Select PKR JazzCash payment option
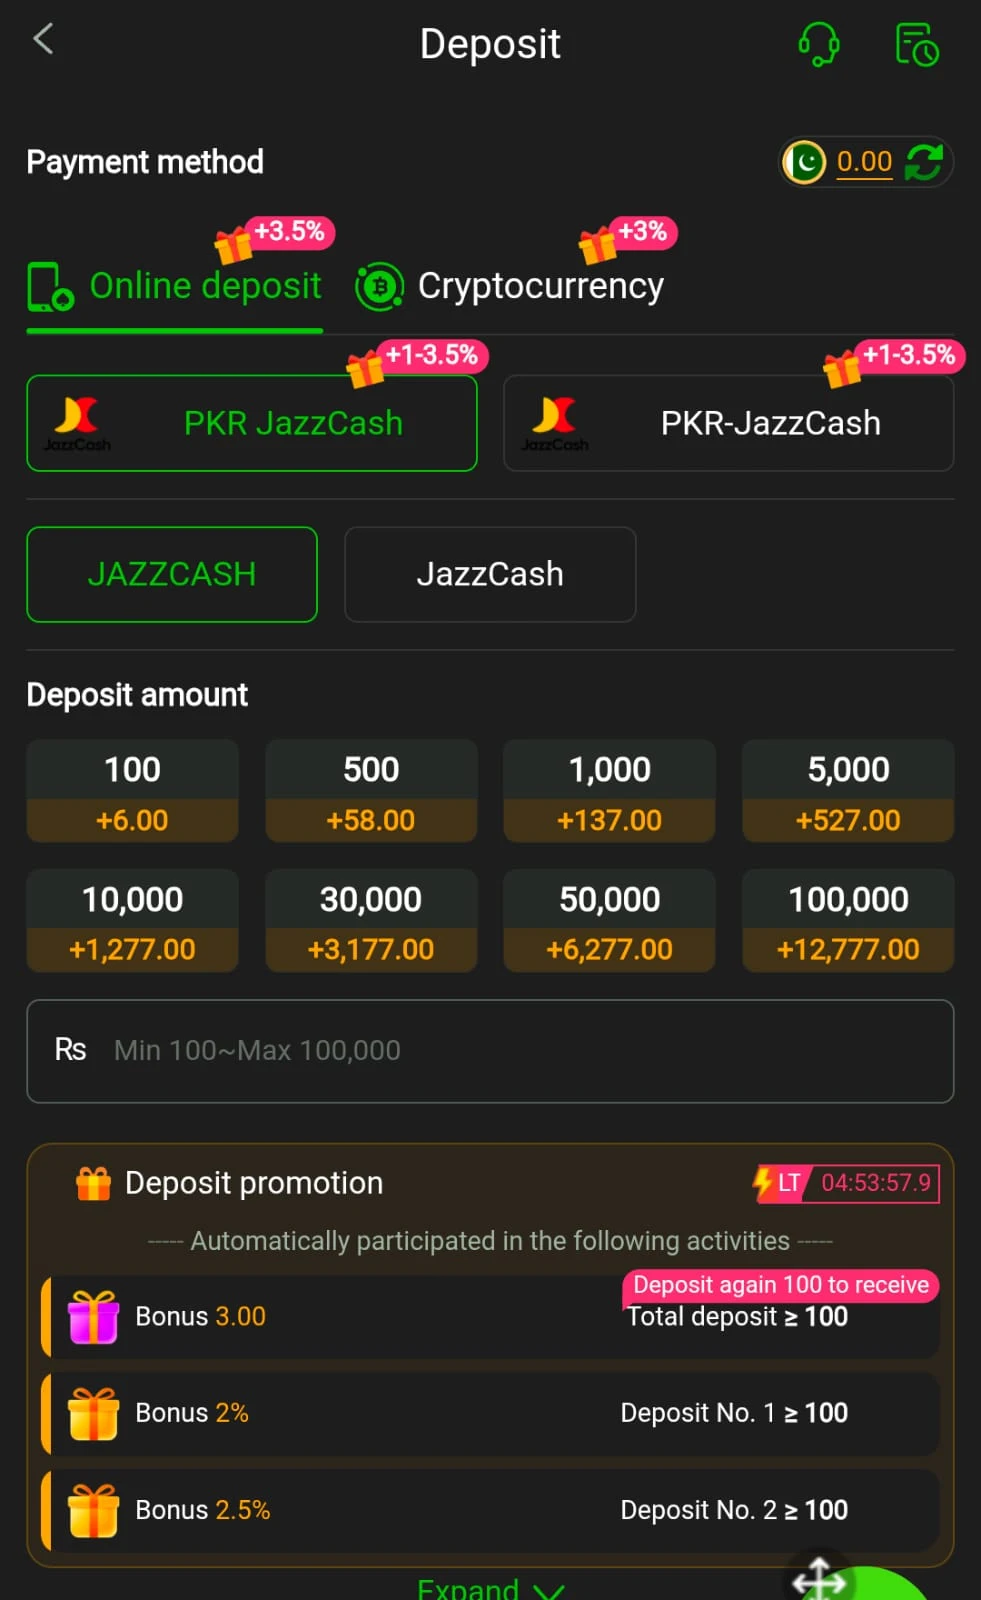 (251, 423)
